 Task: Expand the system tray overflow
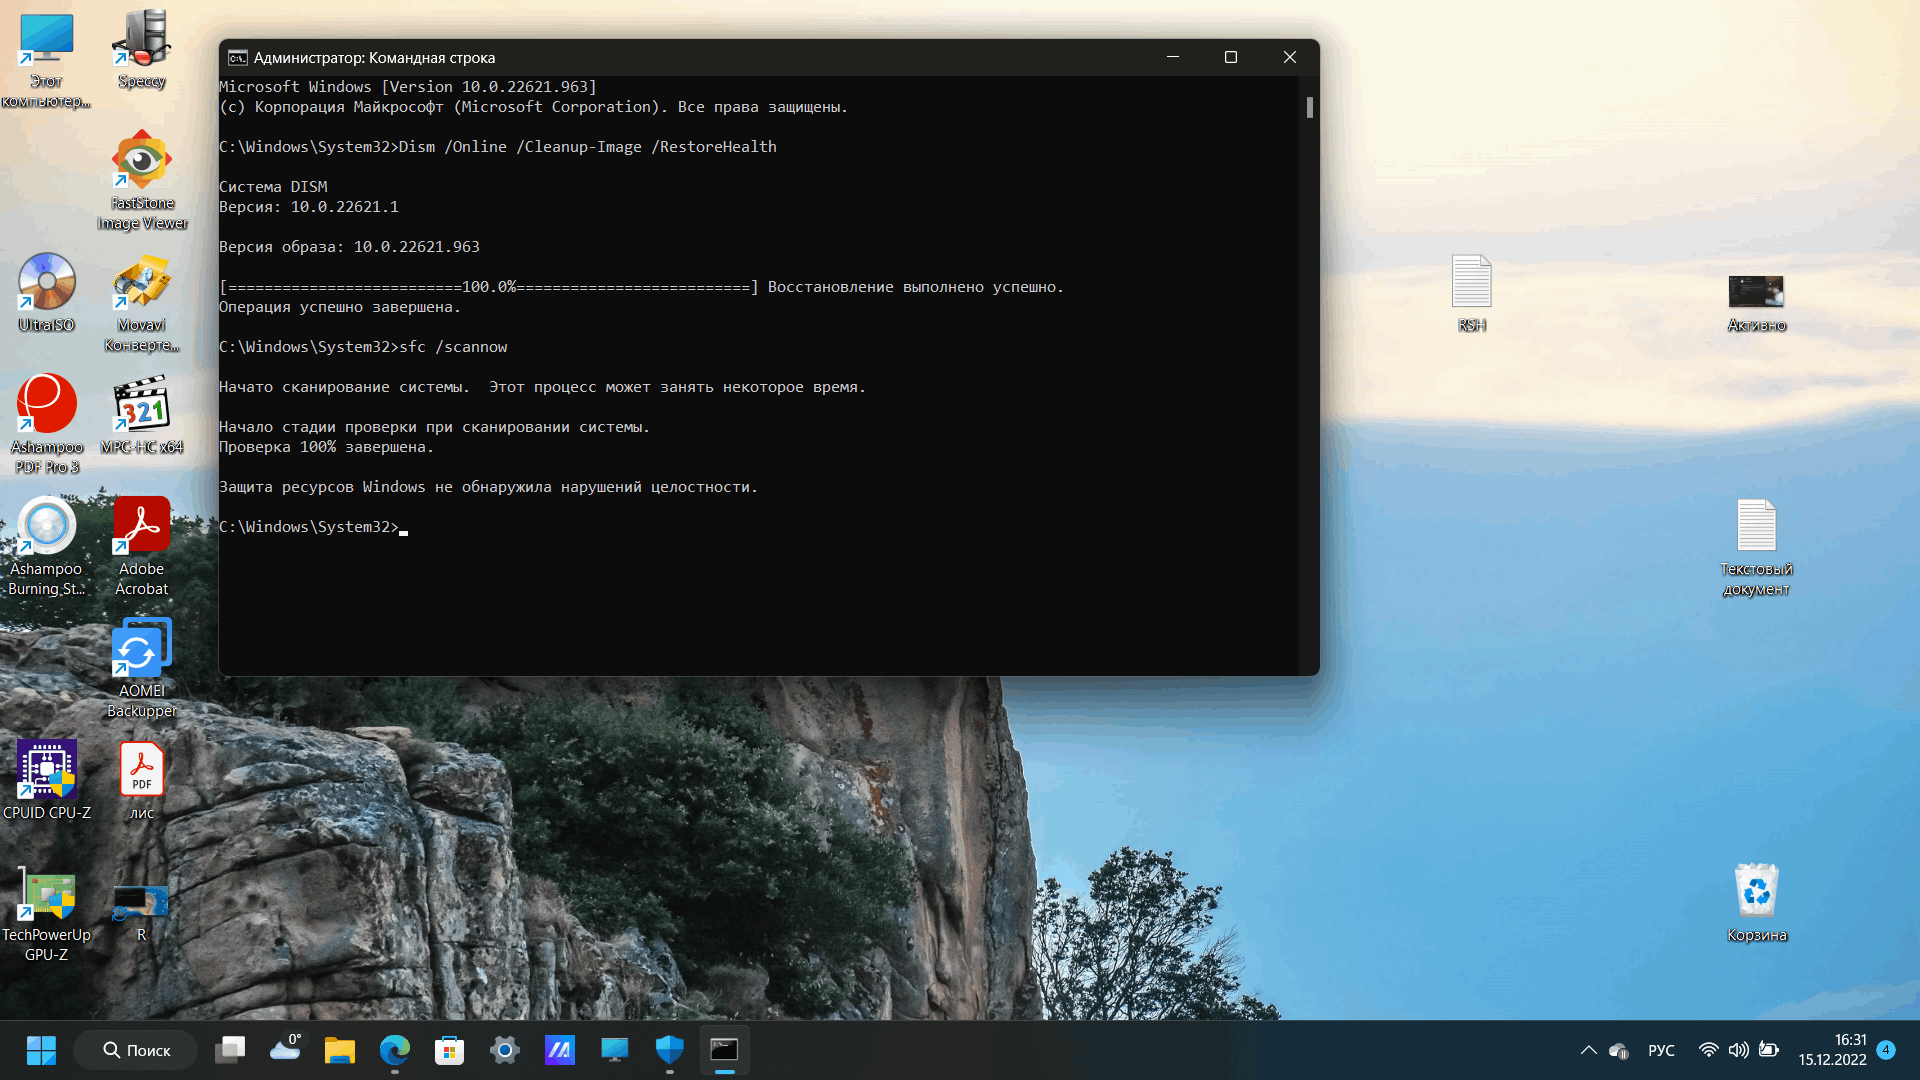tap(1588, 1050)
